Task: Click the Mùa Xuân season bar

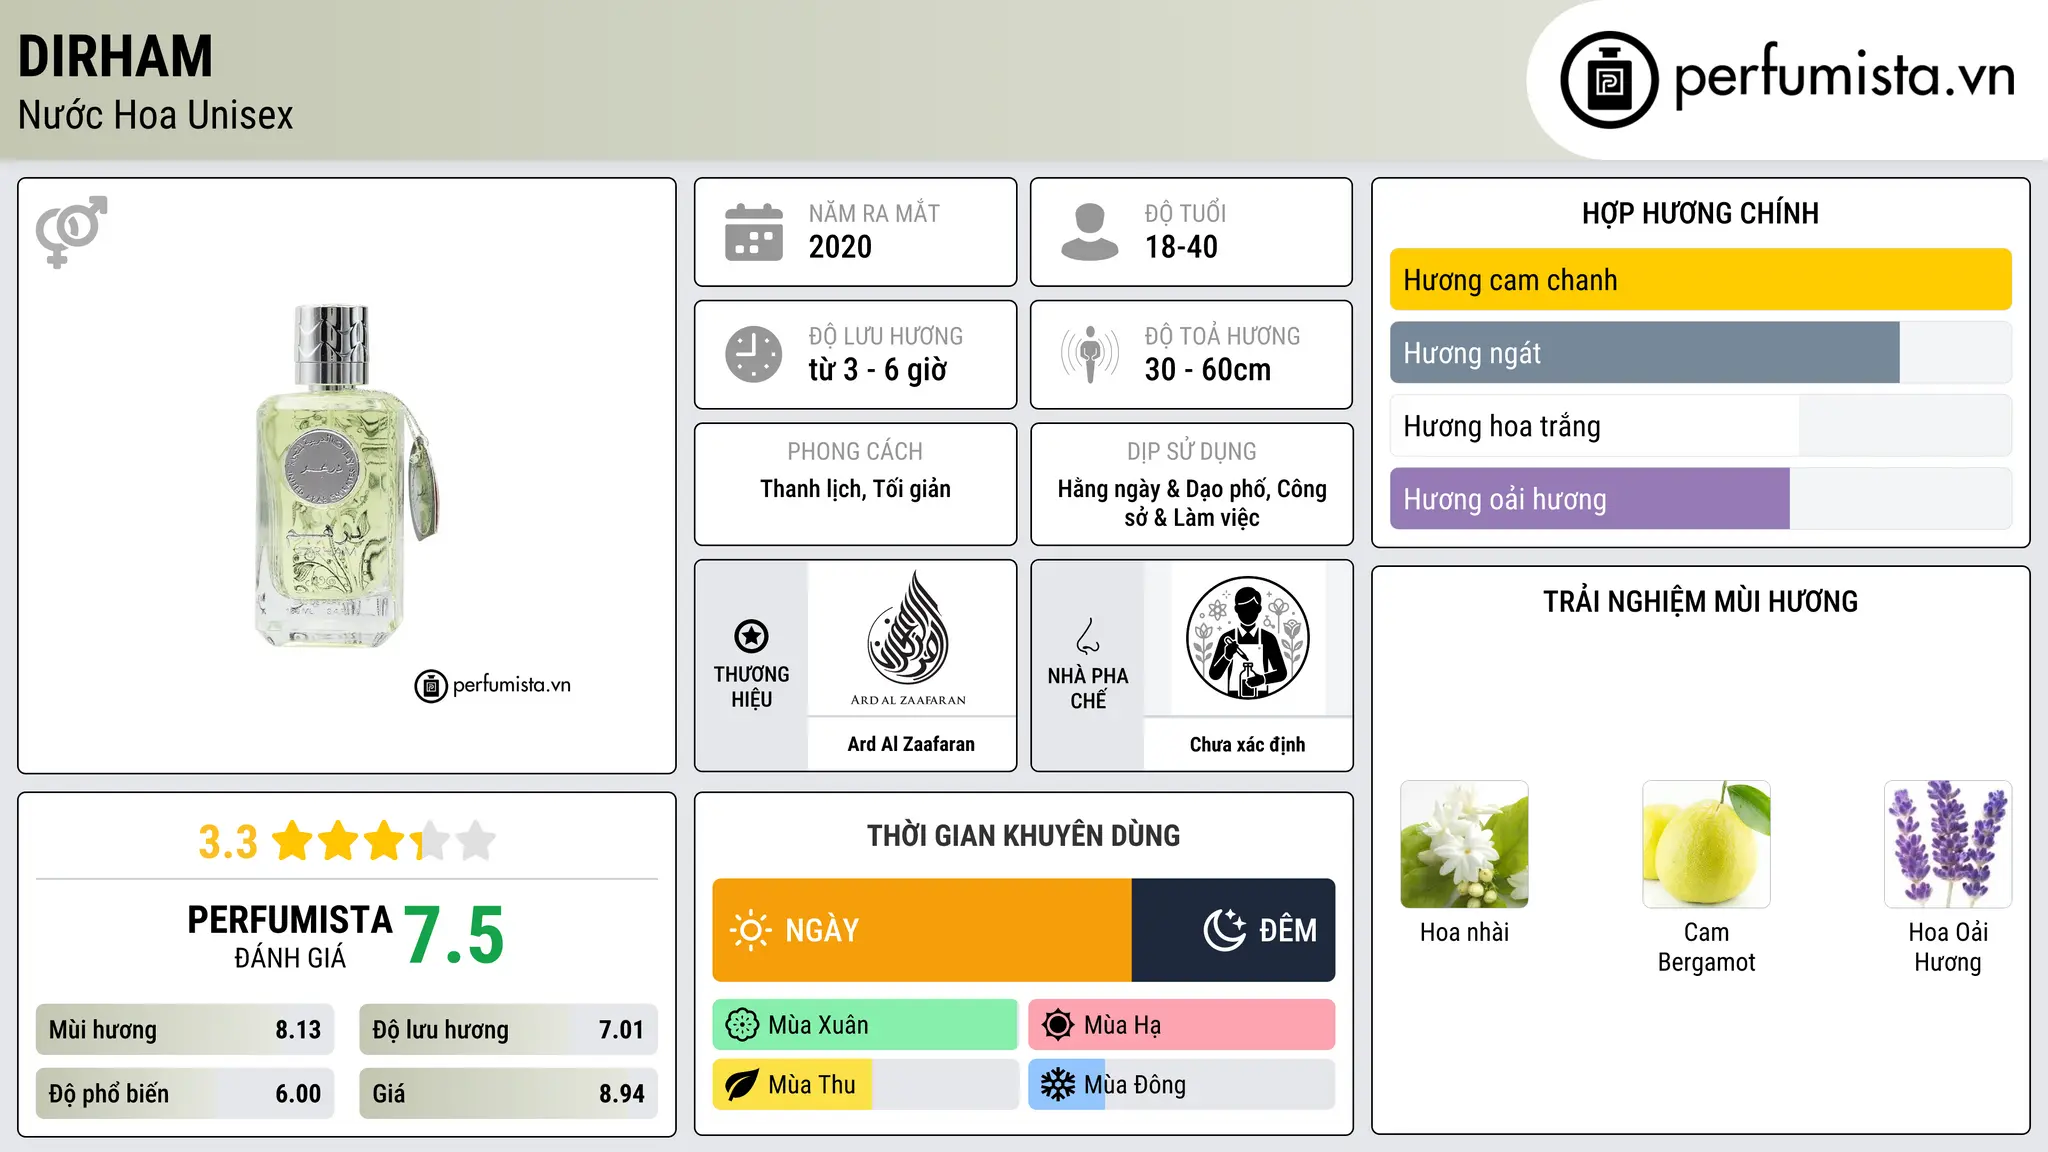Action: coord(865,1025)
